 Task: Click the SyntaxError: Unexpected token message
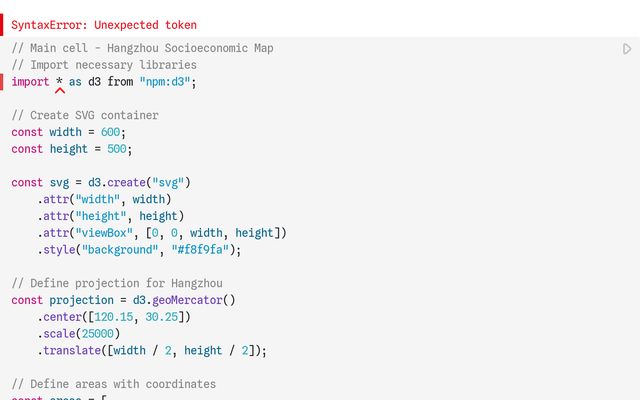[104, 25]
